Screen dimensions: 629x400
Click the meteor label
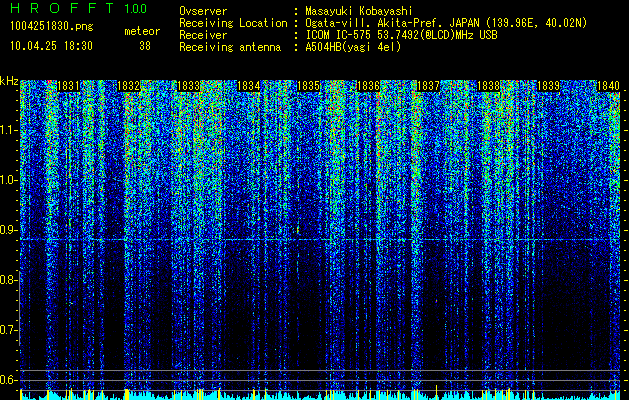click(142, 31)
